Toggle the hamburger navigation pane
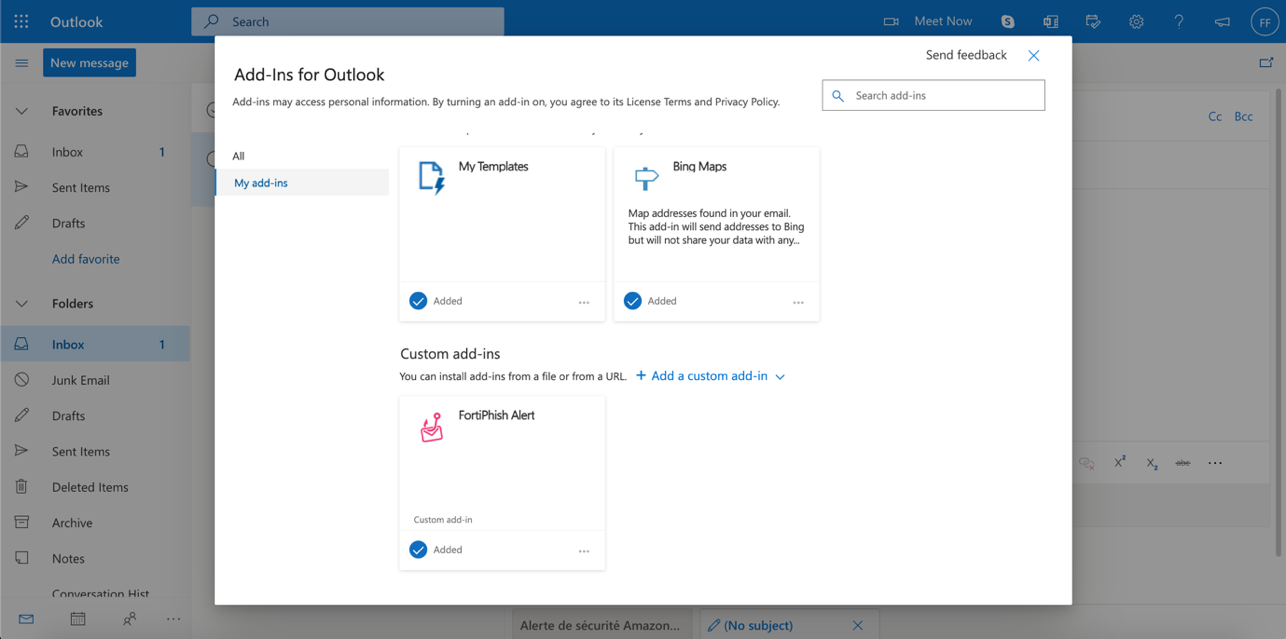 (x=21, y=63)
